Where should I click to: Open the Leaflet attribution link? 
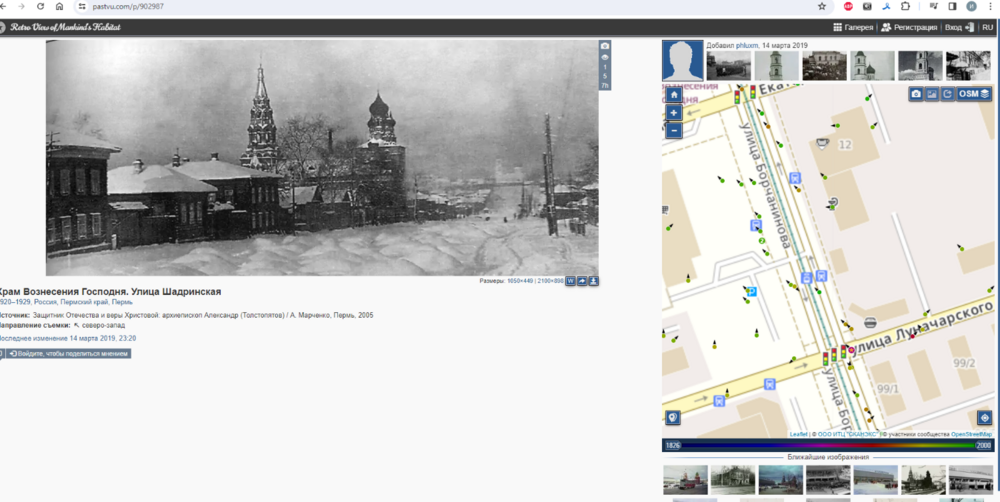pyautogui.click(x=798, y=434)
